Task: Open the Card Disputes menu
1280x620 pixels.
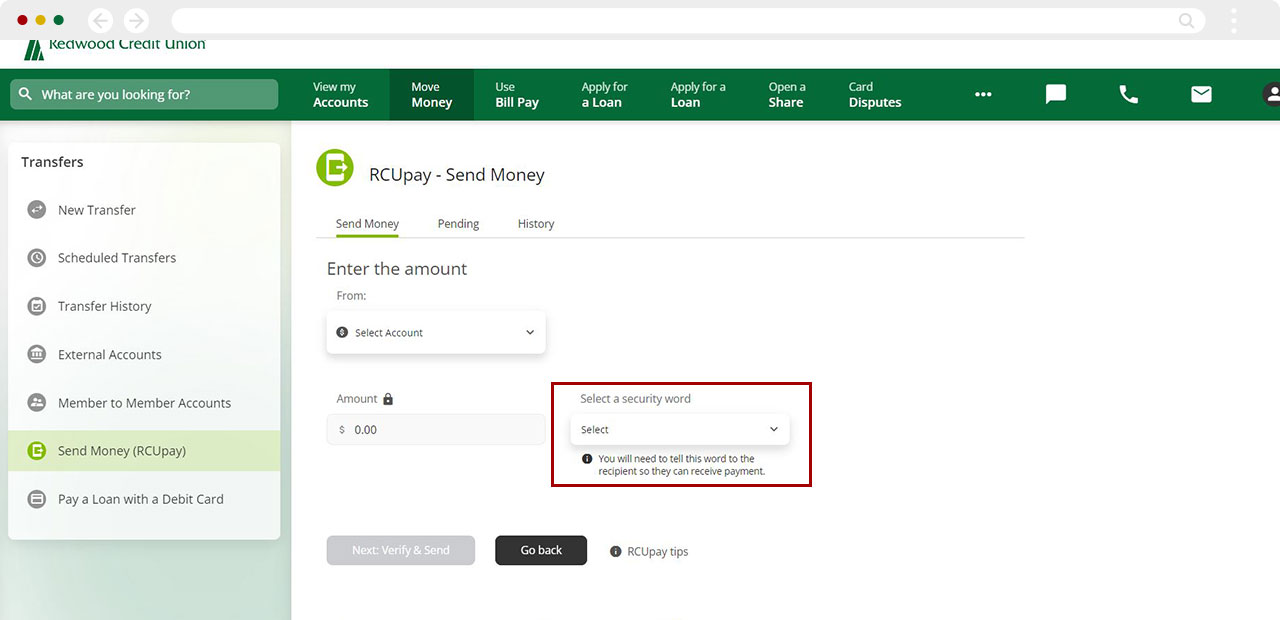Action: pyautogui.click(x=875, y=95)
